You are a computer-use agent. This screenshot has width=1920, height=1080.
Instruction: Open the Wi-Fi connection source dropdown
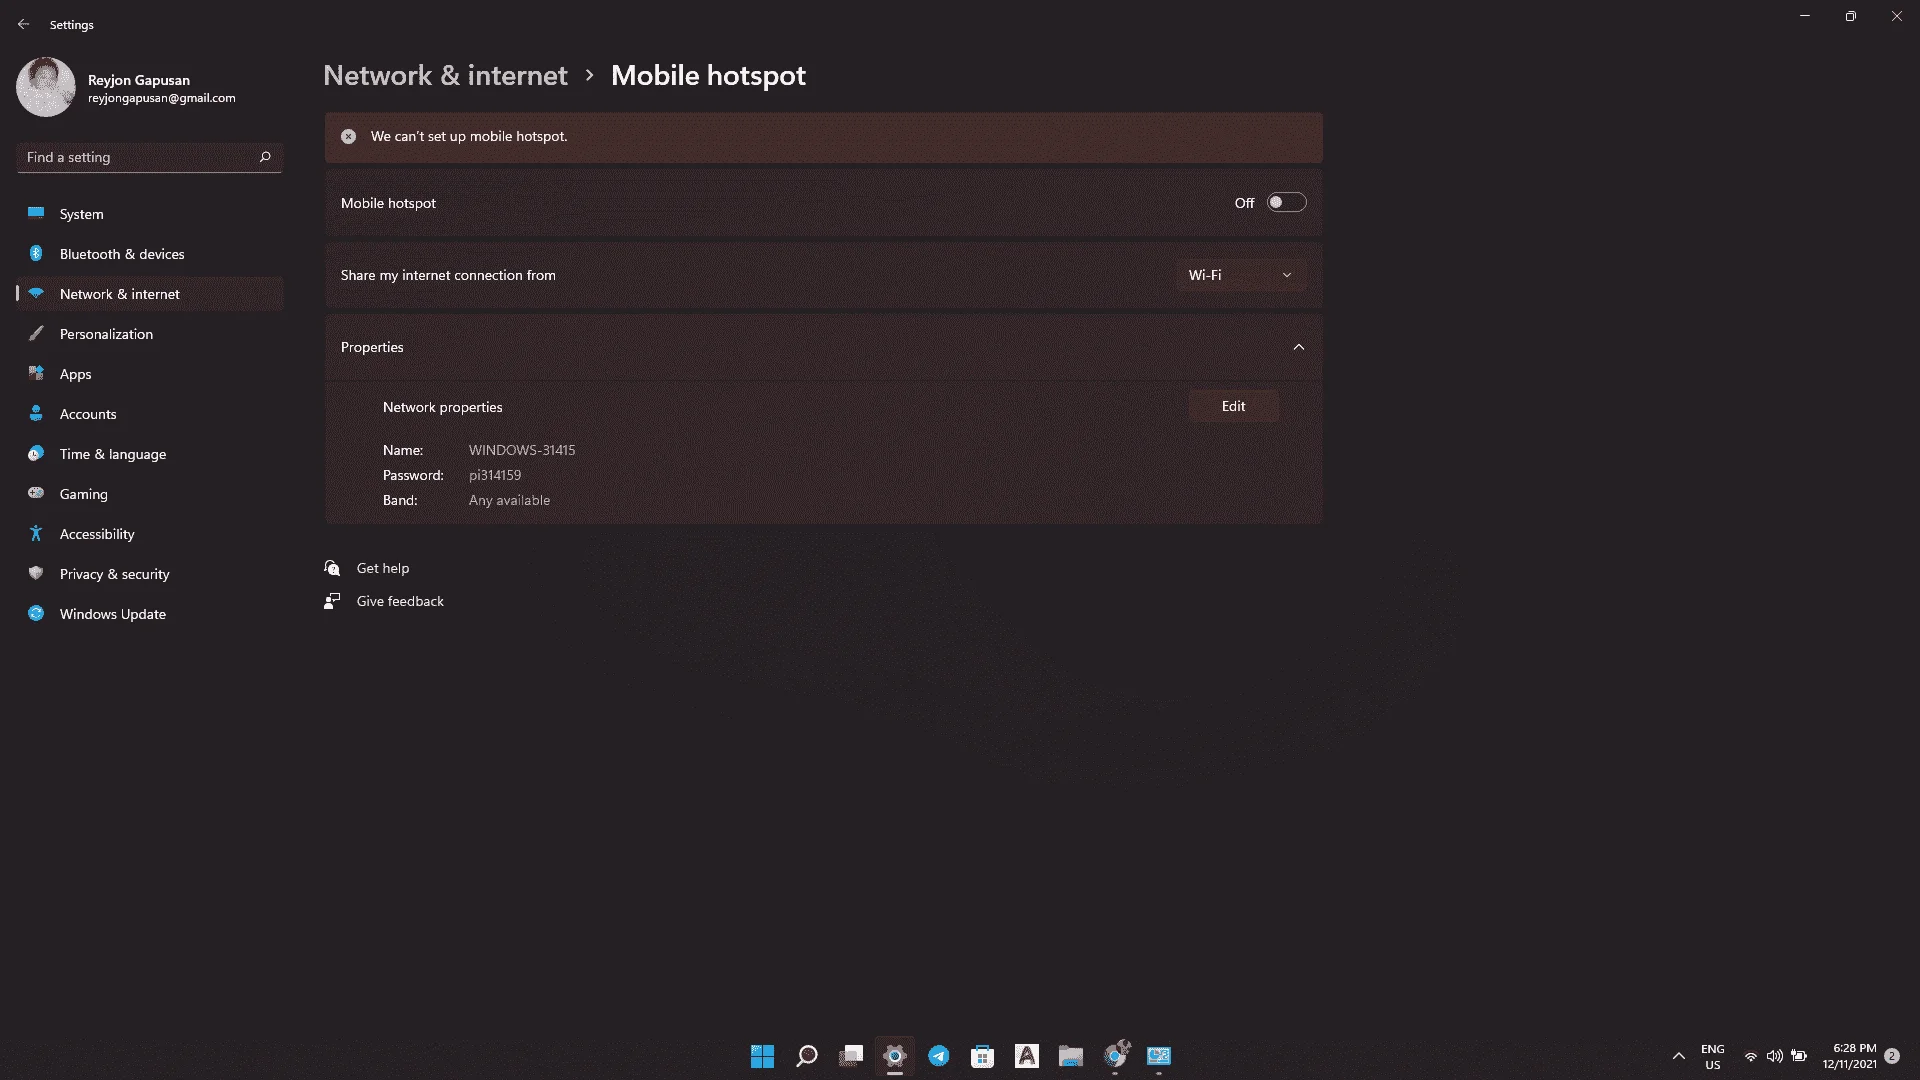coord(1241,275)
